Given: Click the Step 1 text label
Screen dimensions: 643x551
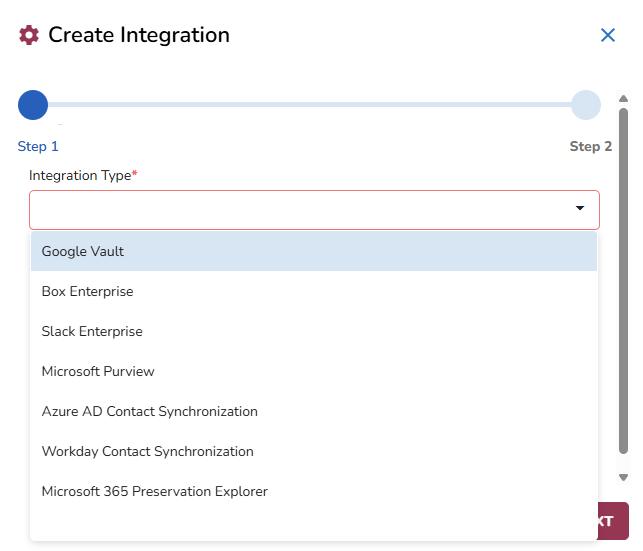Looking at the screenshot, I should 38,147.
